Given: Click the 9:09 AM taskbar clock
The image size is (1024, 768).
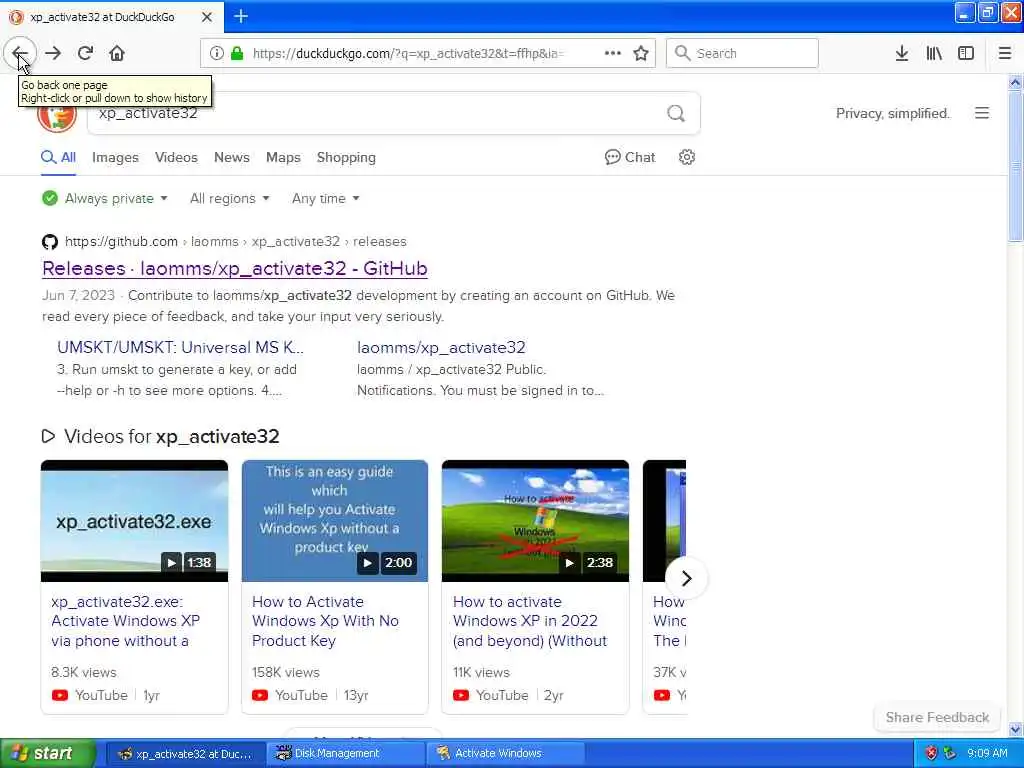Looking at the screenshot, I should (x=987, y=753).
